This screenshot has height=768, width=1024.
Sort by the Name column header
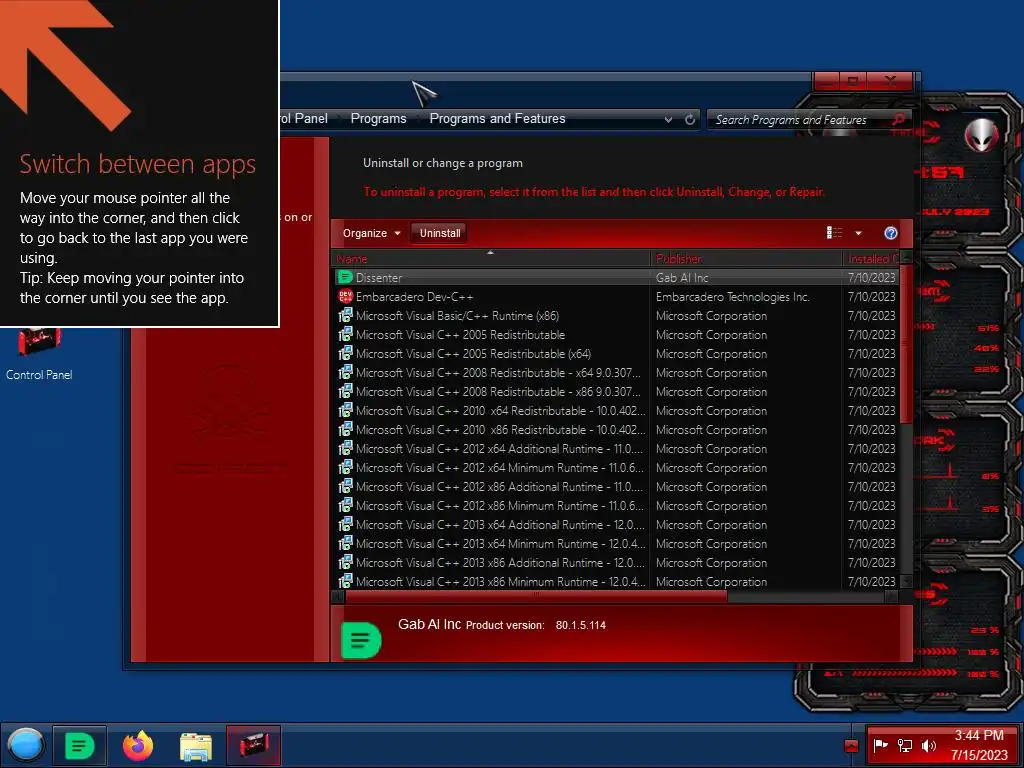coord(490,259)
